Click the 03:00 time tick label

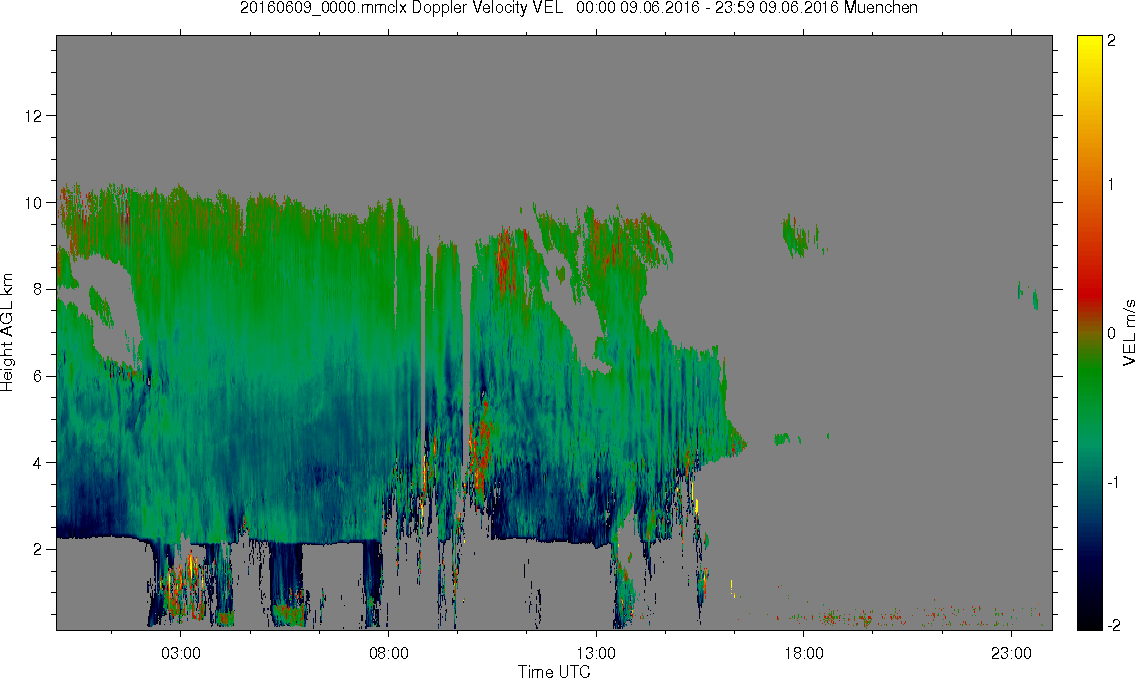pyautogui.click(x=180, y=653)
